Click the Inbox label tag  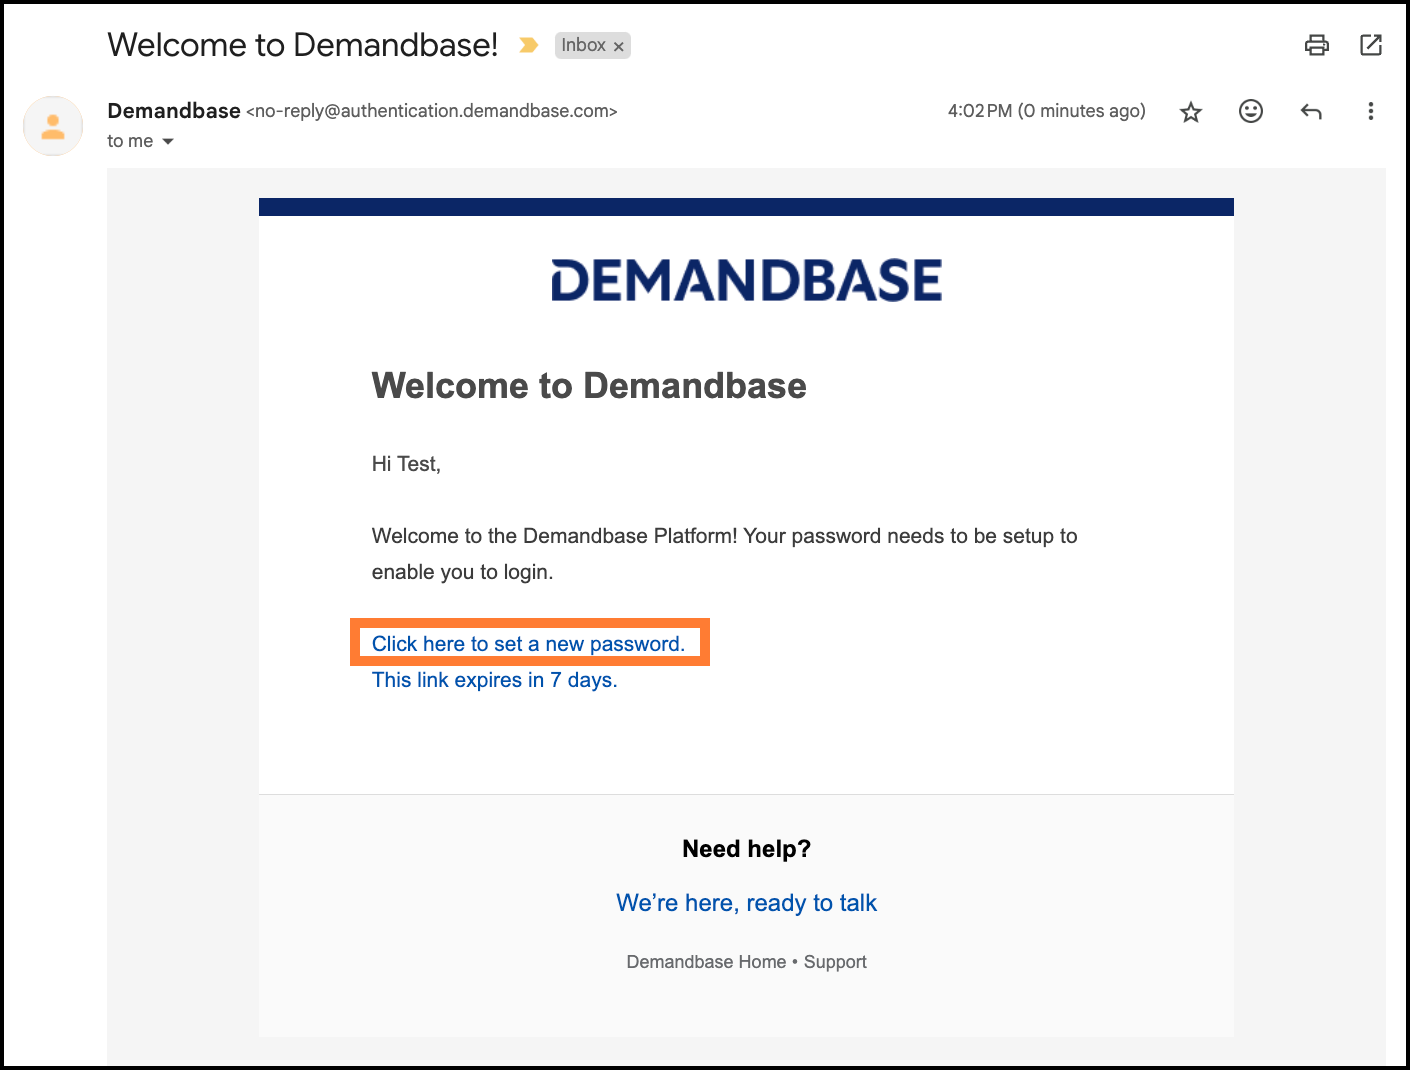(x=583, y=45)
